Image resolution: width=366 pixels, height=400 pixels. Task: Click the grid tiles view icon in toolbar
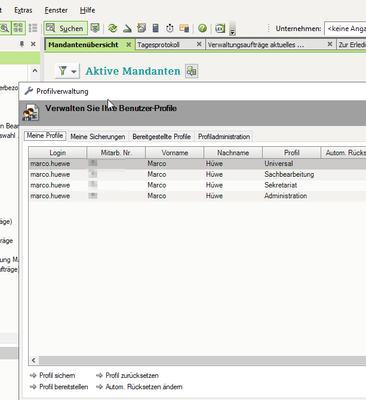click(x=18, y=28)
